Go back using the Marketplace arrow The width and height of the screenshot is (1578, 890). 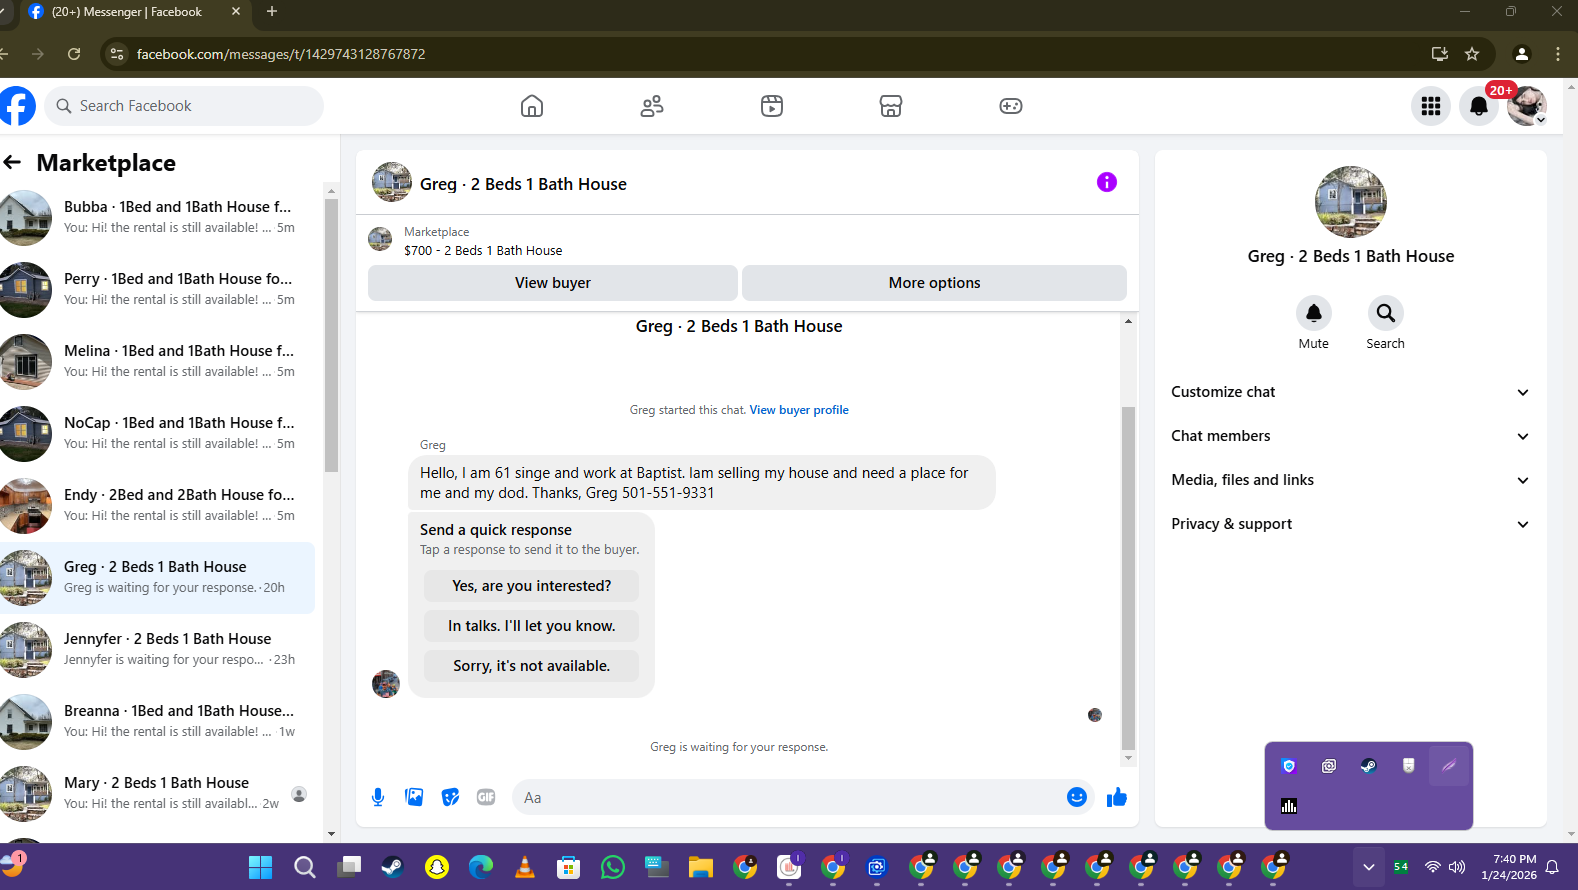[x=13, y=162]
